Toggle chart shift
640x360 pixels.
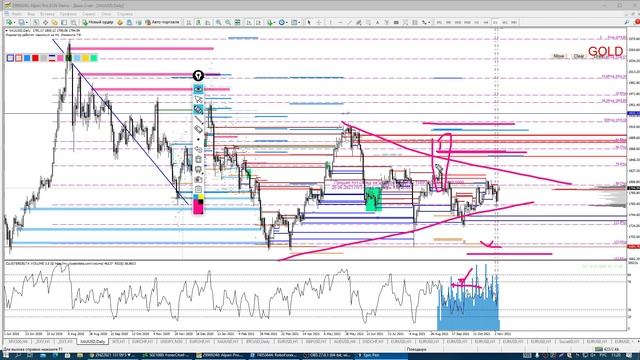(258, 22)
